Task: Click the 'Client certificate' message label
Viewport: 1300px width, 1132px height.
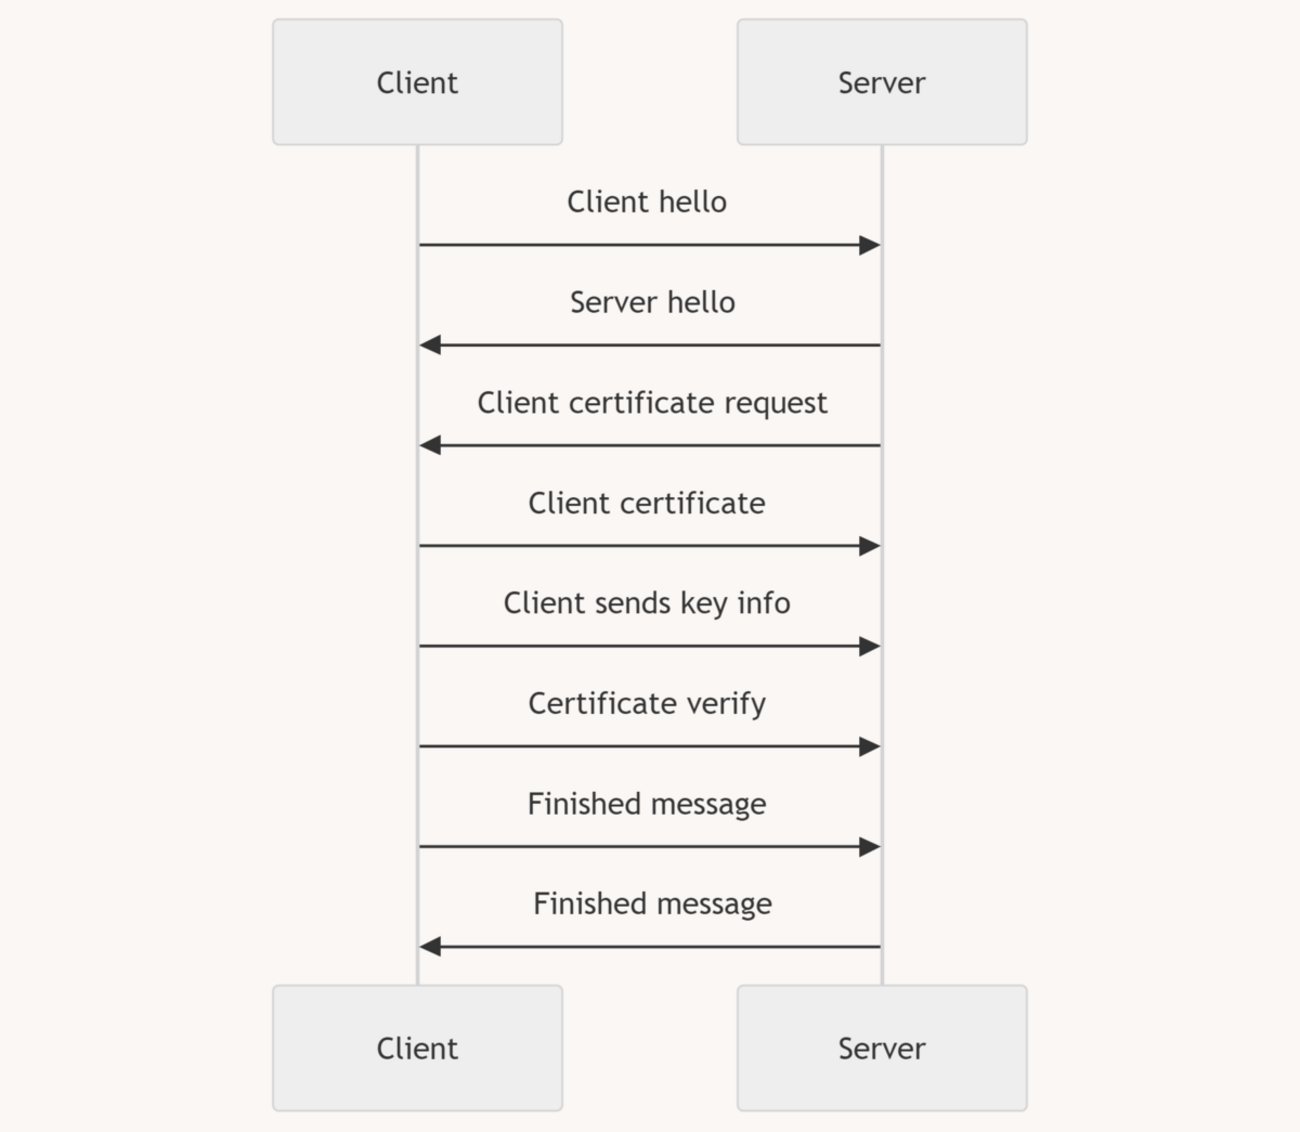Action: pyautogui.click(x=647, y=503)
